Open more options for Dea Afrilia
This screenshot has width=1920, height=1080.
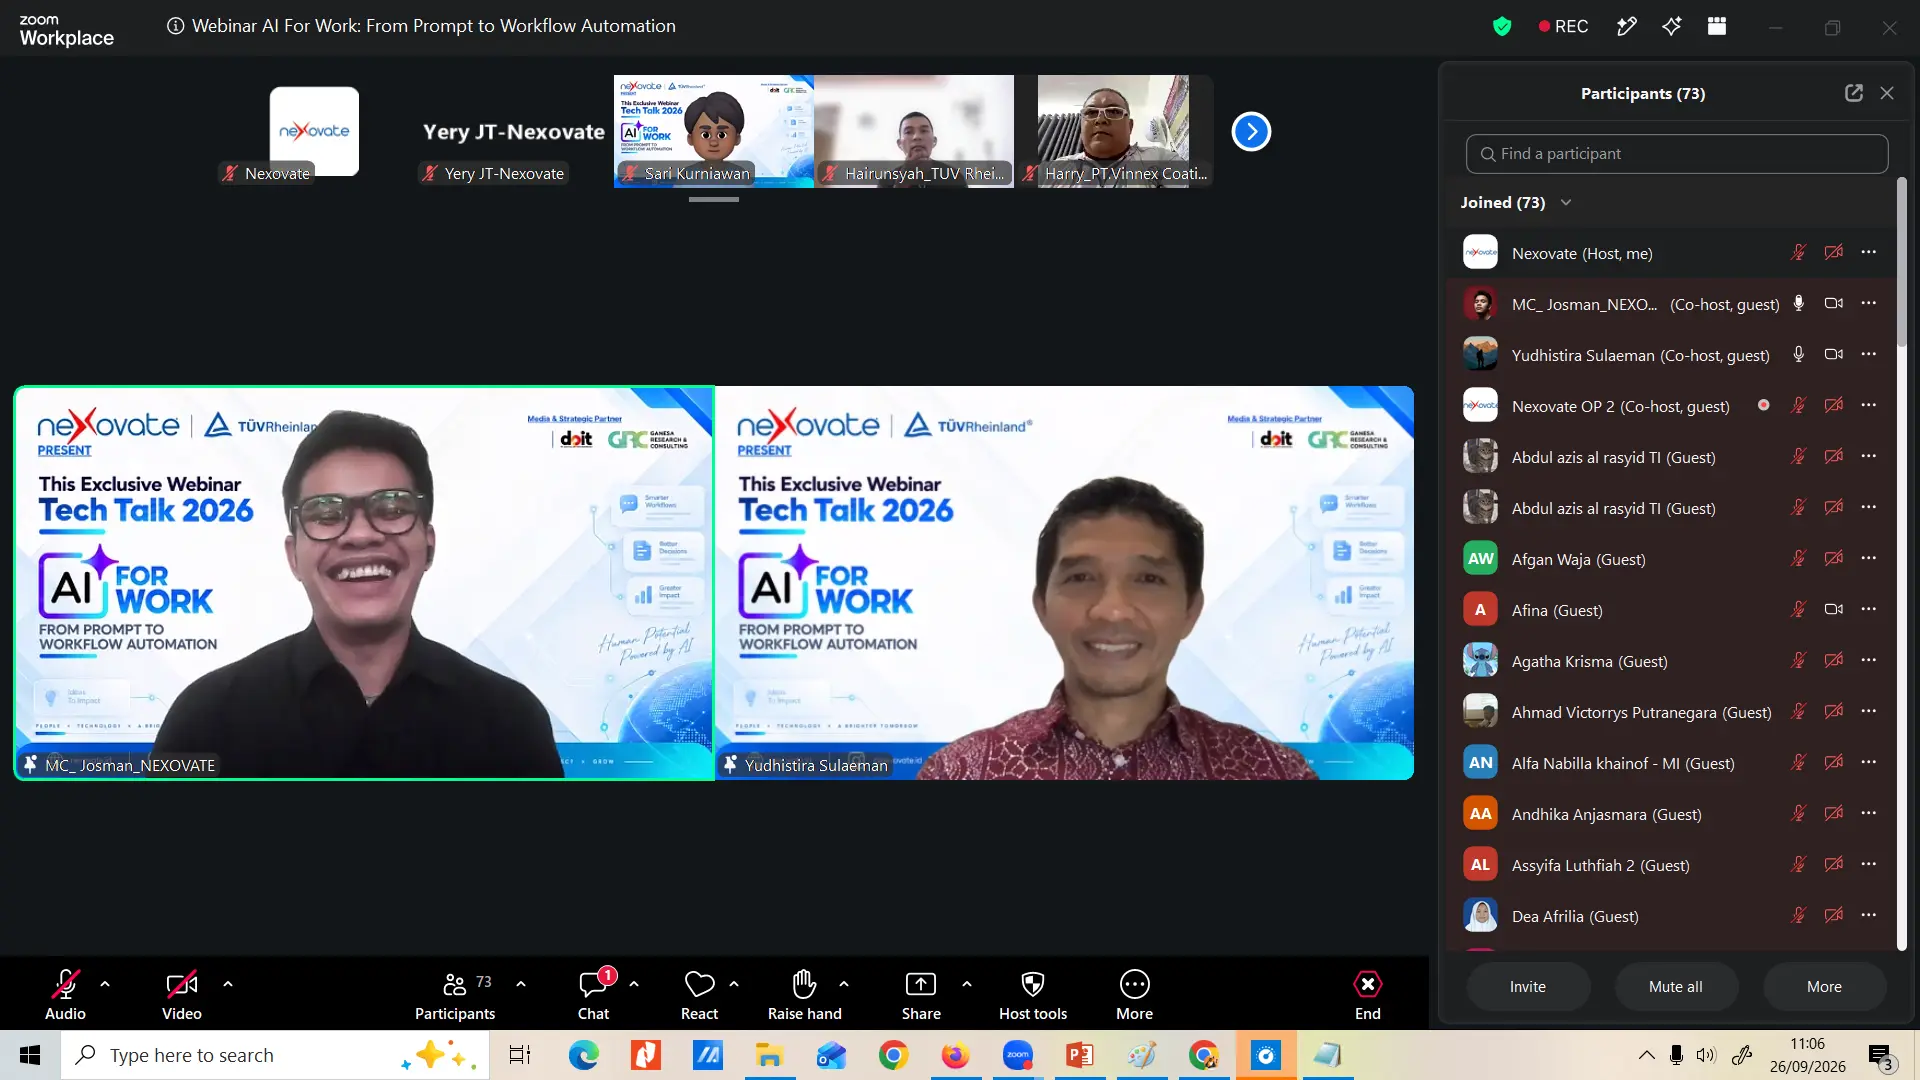[x=1869, y=915]
